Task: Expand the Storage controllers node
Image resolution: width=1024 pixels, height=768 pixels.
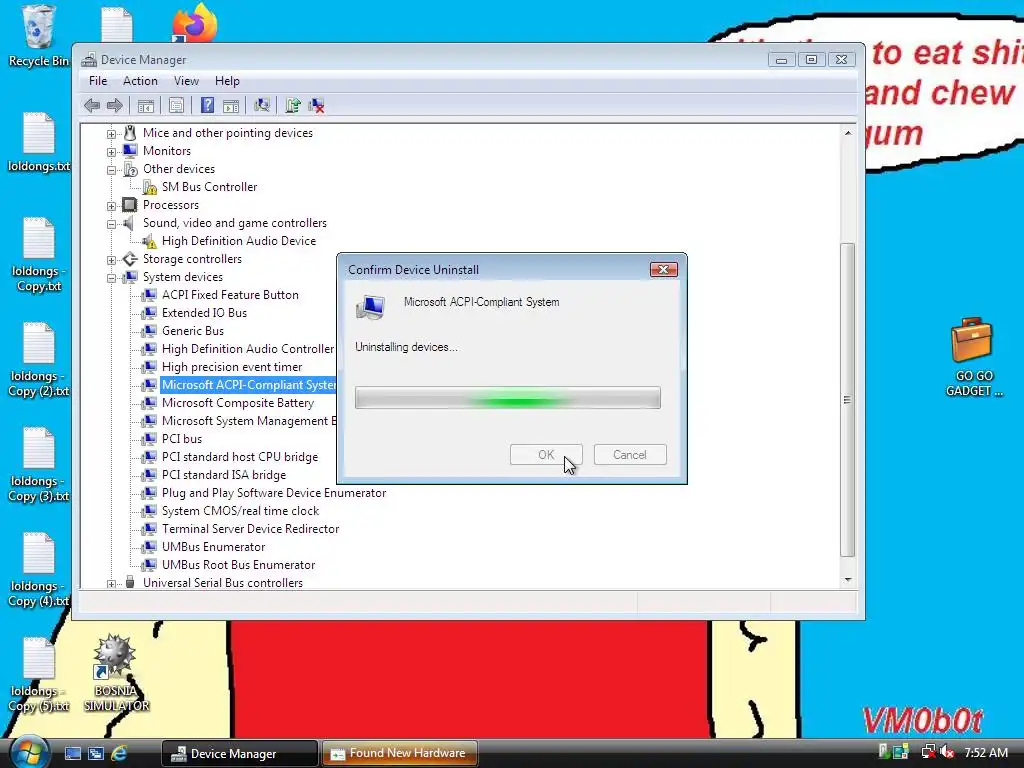Action: [112, 260]
